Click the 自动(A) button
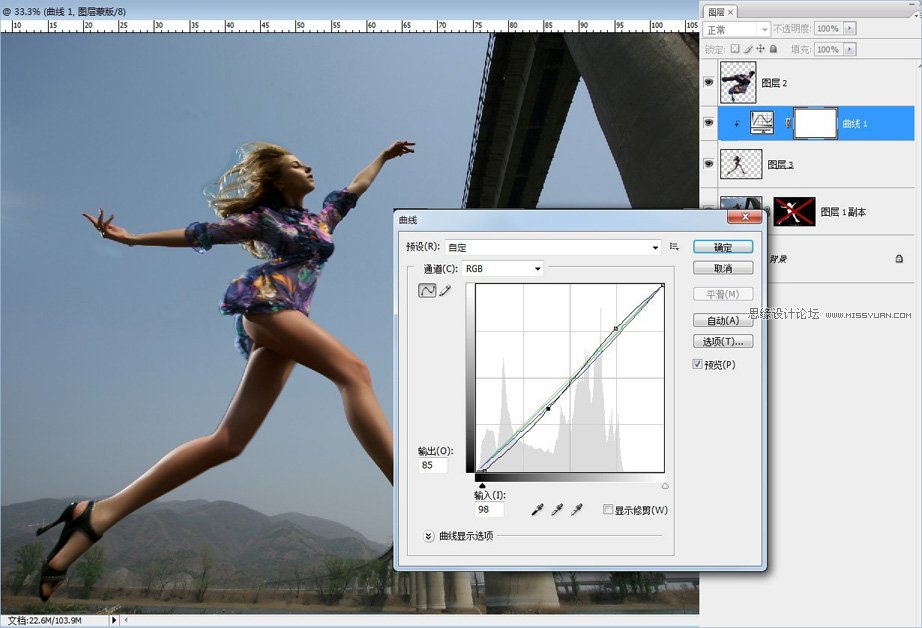922x628 pixels. tap(723, 320)
